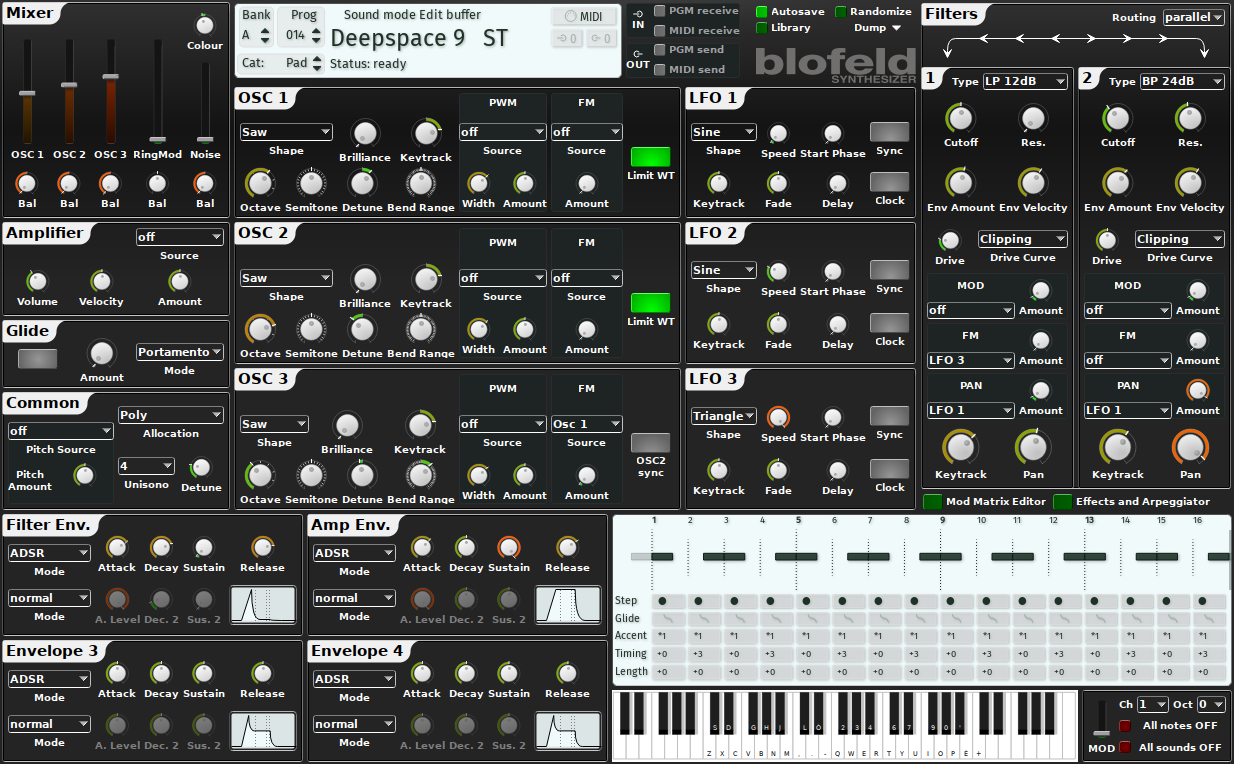Click the Amp Env. Sustain knob
Screen dimensions: 1234x764
click(508, 547)
